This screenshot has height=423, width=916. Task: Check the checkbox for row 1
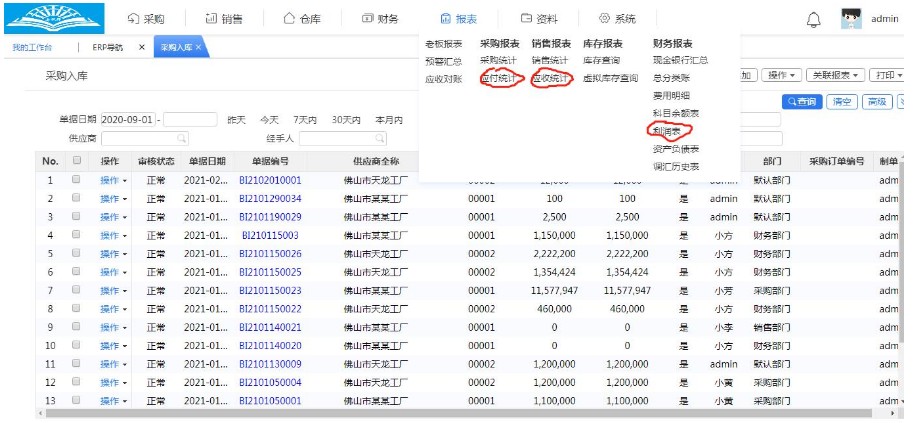click(x=76, y=180)
